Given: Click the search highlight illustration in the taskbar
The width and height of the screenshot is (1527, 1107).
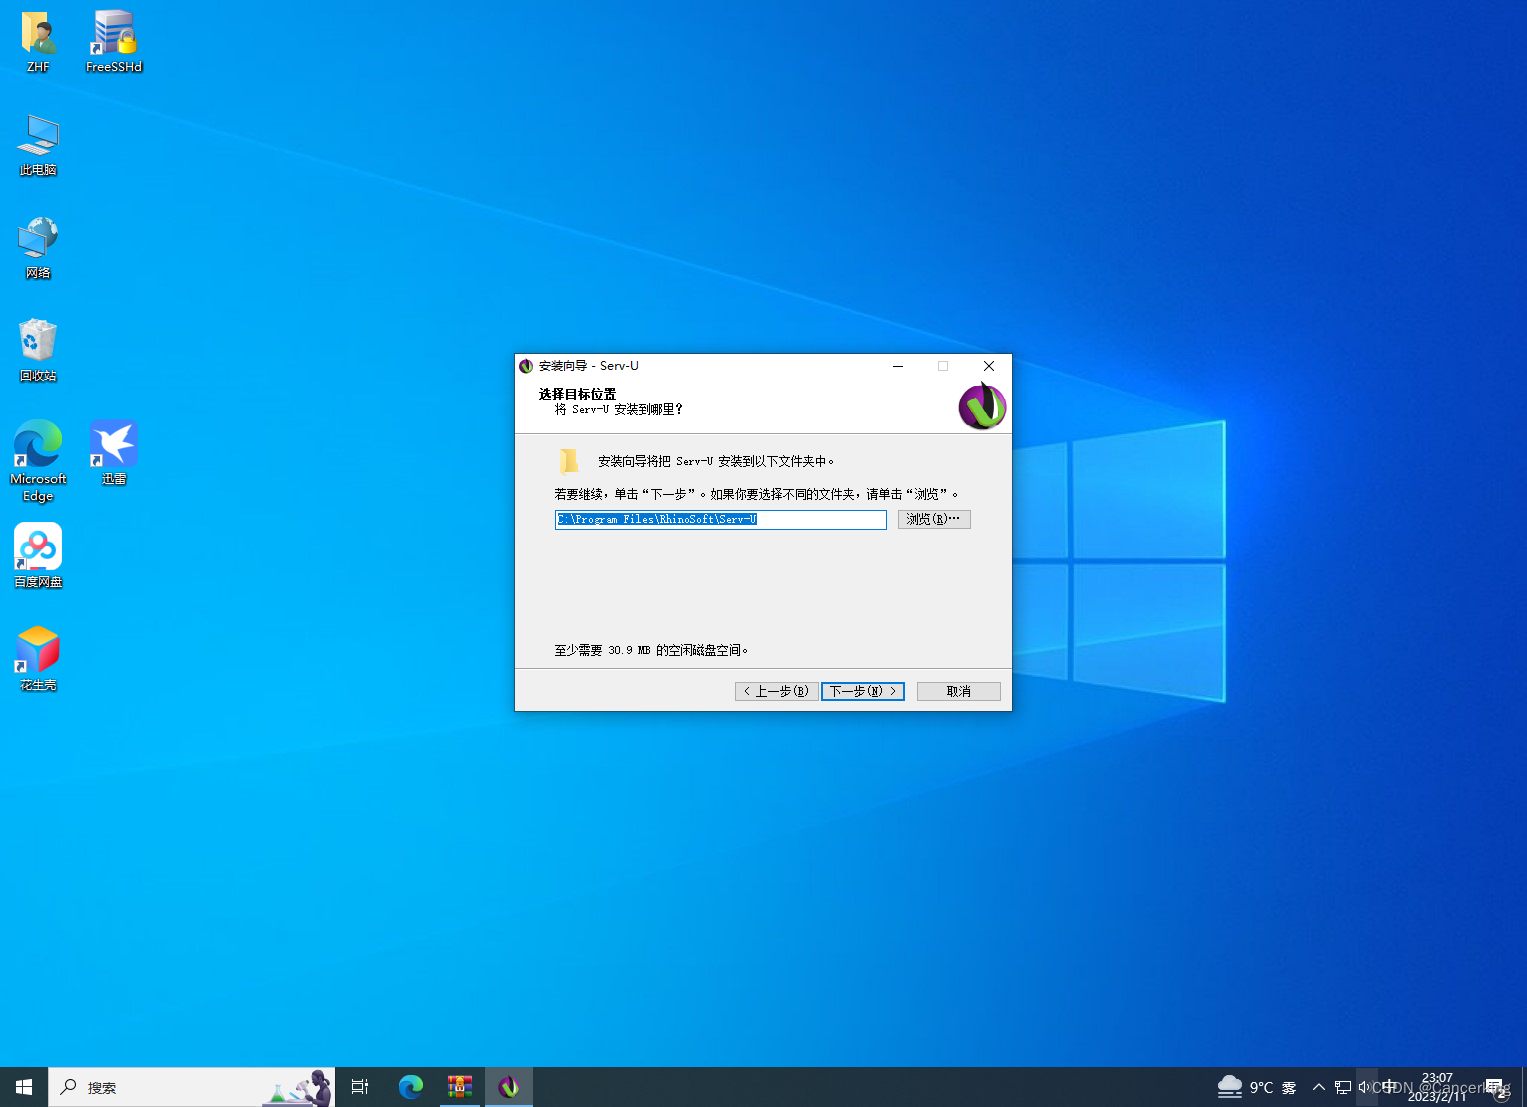Looking at the screenshot, I should coord(298,1087).
